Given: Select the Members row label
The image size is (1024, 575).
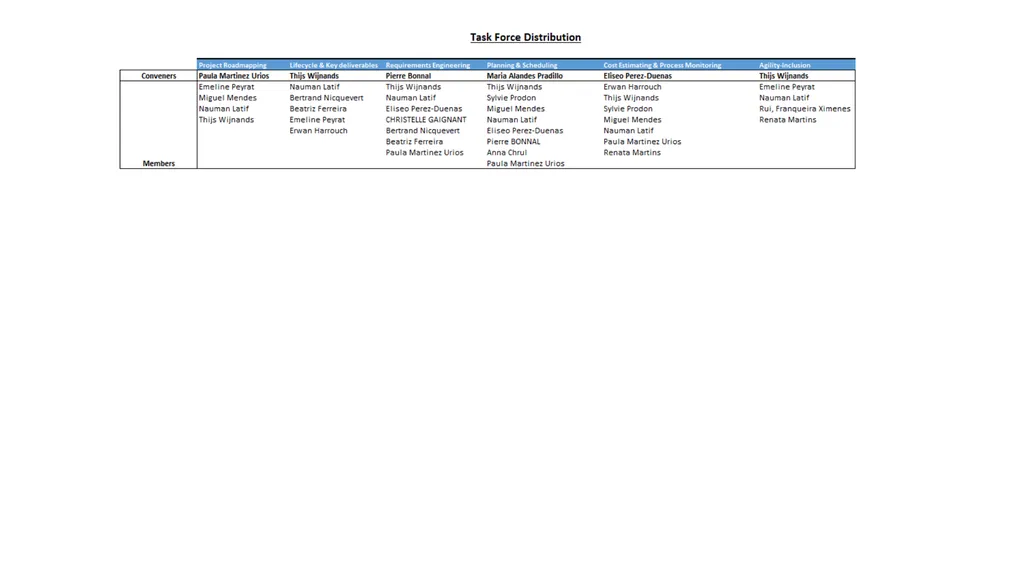Looking at the screenshot, I should 159,163.
